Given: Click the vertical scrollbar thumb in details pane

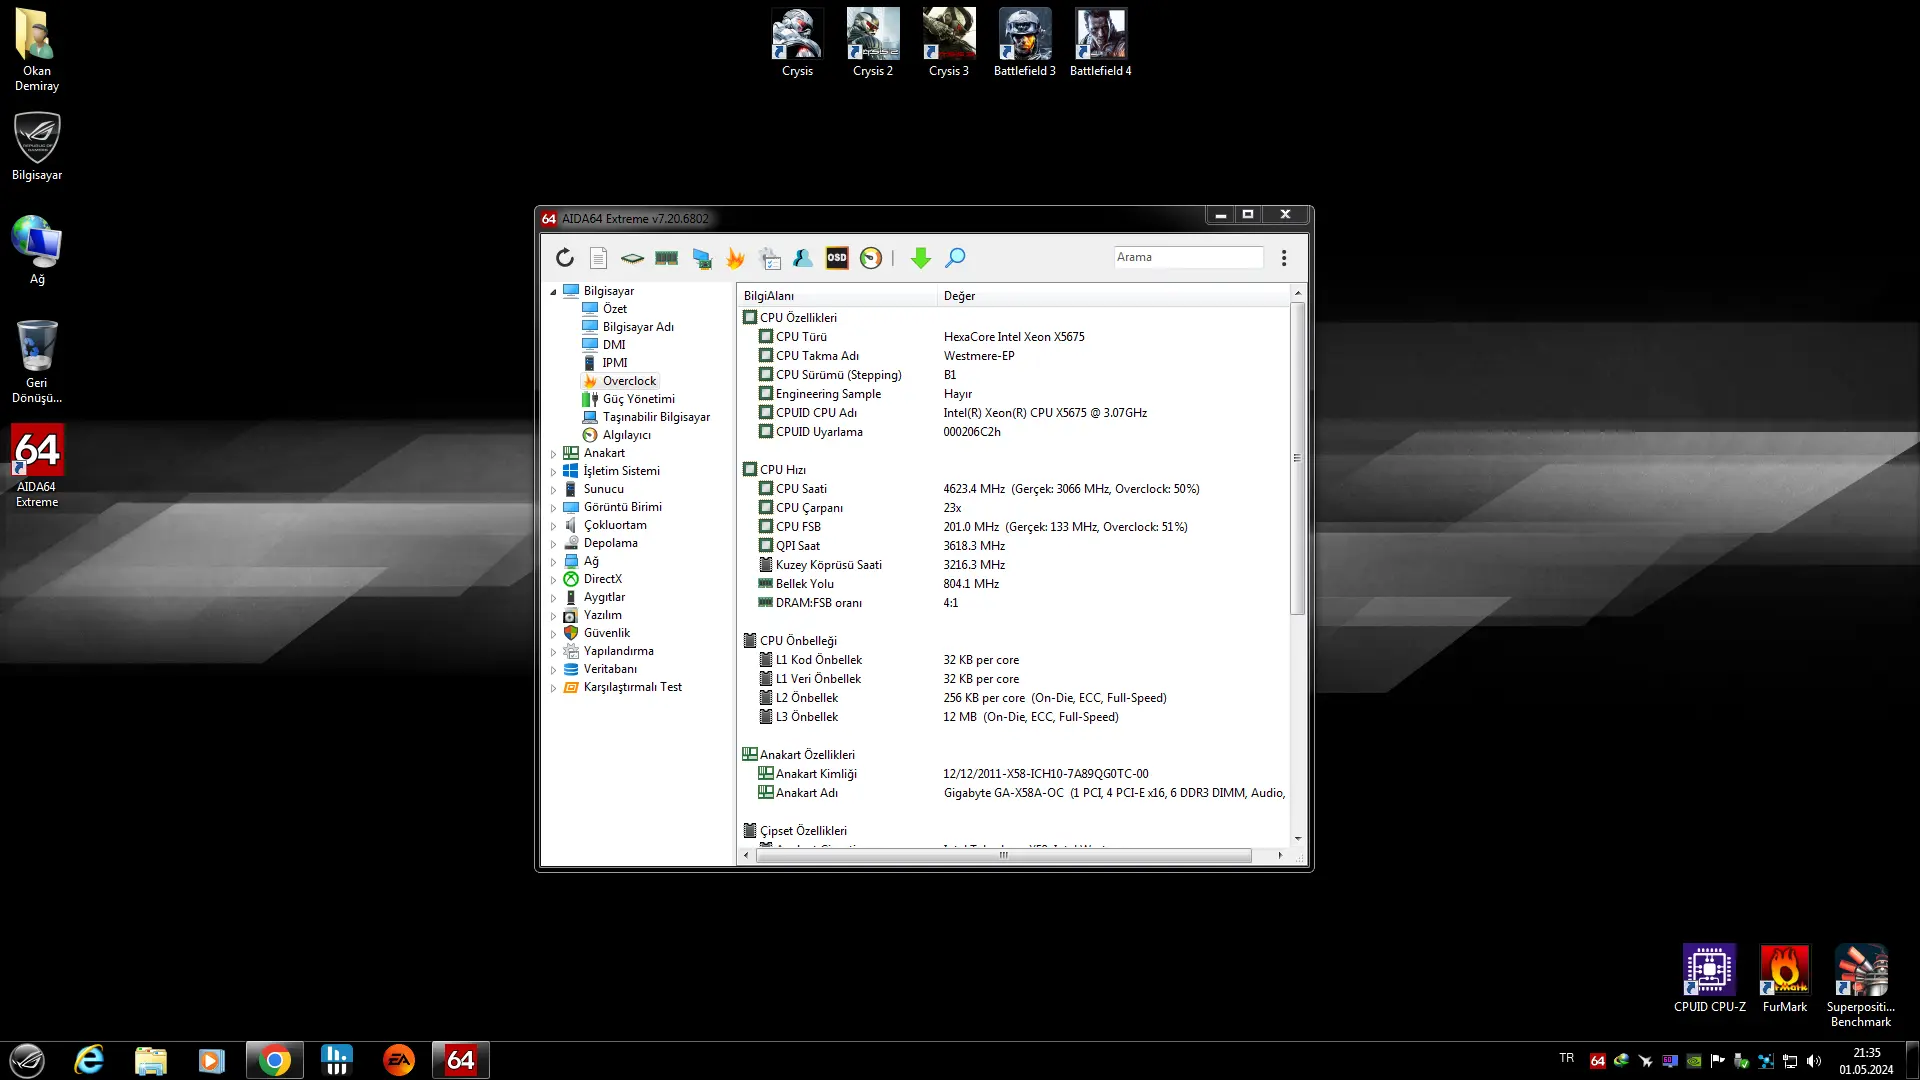Looking at the screenshot, I should 1297,459.
